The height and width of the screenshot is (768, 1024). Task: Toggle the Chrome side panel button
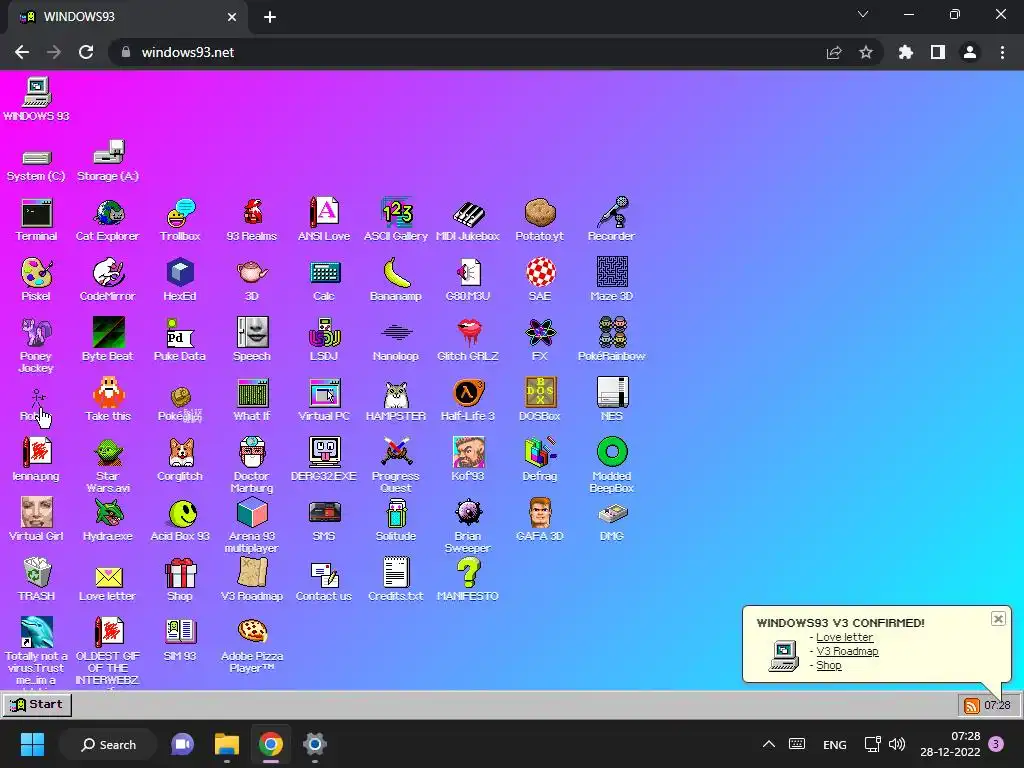click(938, 52)
